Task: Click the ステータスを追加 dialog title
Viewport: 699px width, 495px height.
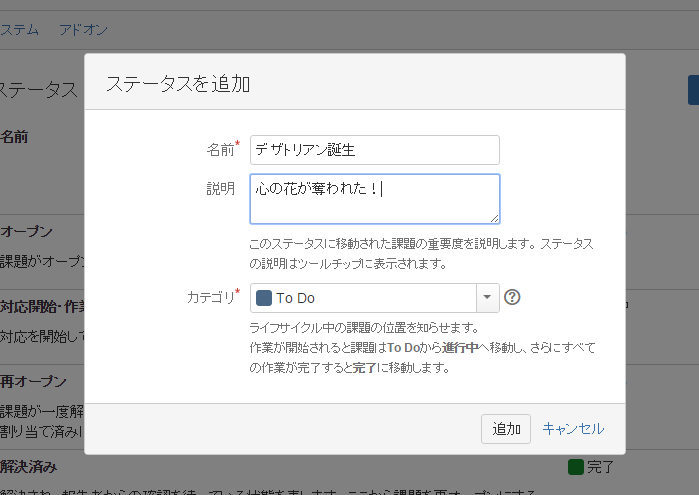Action: click(178, 84)
